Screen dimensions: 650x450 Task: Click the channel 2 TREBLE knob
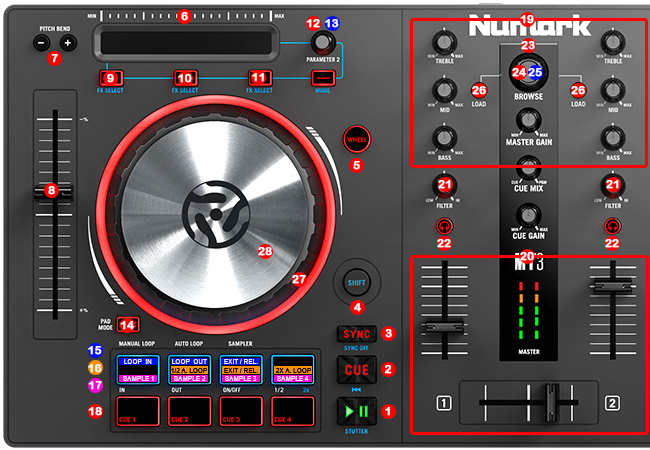tap(613, 42)
